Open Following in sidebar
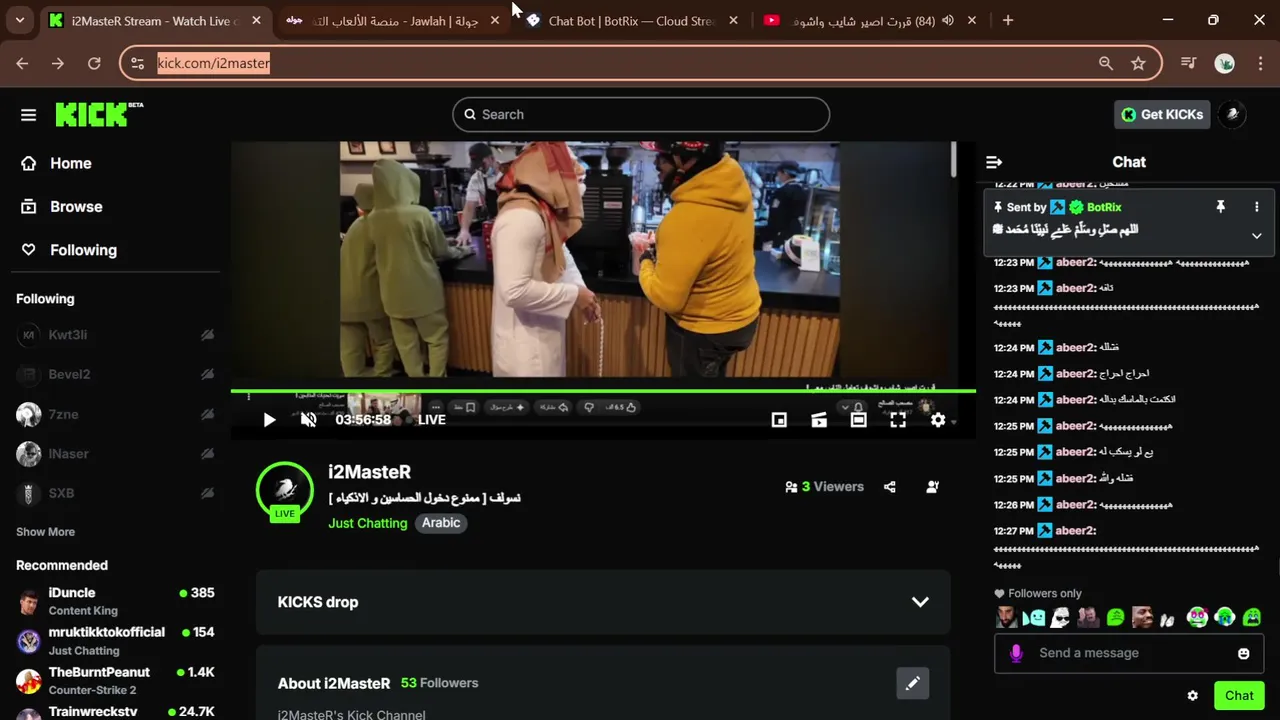The height and width of the screenshot is (720, 1280). pos(83,250)
